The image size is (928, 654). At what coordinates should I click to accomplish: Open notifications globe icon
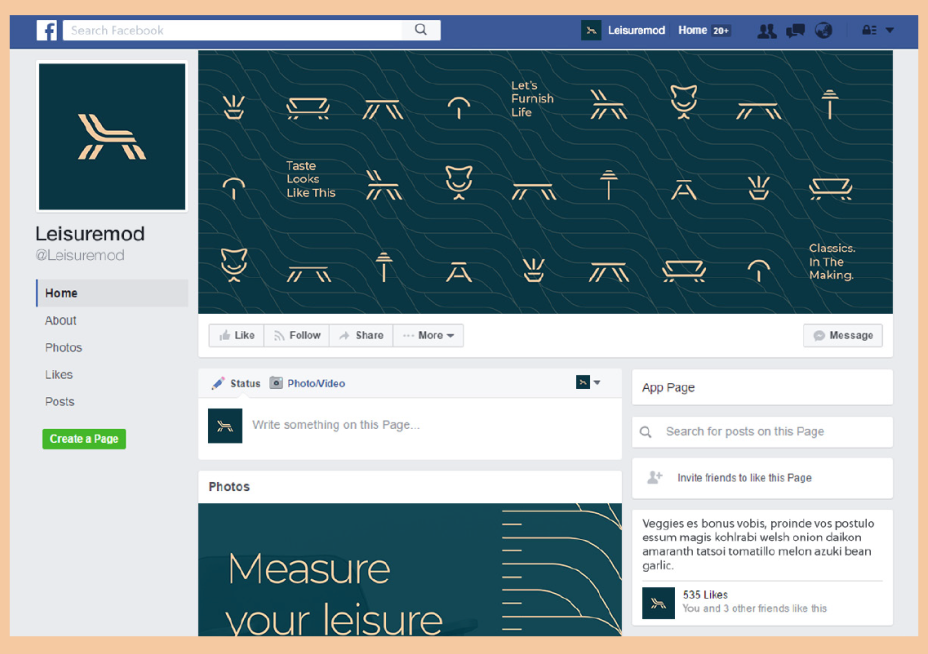(823, 30)
